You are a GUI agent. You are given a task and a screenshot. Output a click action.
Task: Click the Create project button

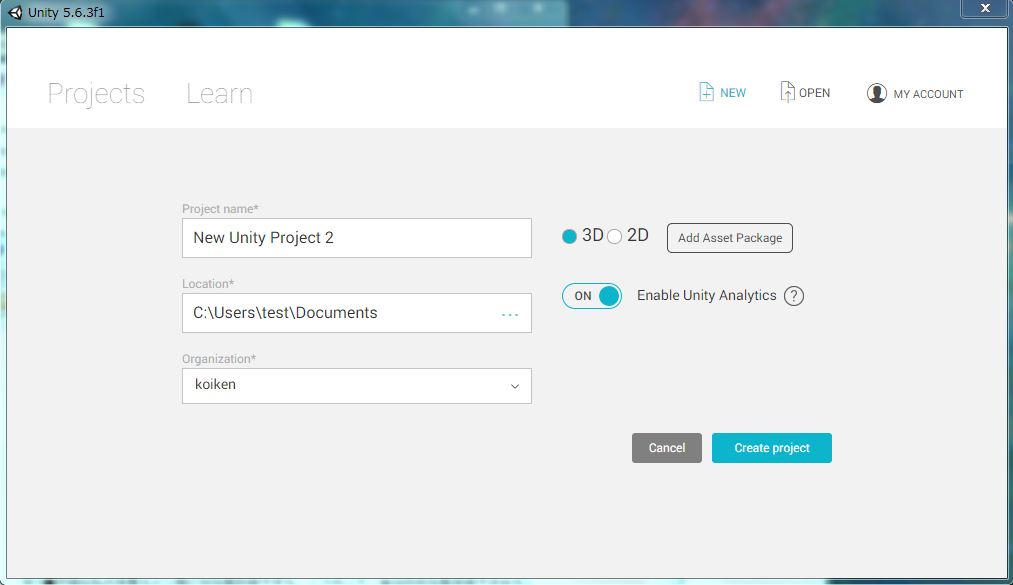coord(771,448)
